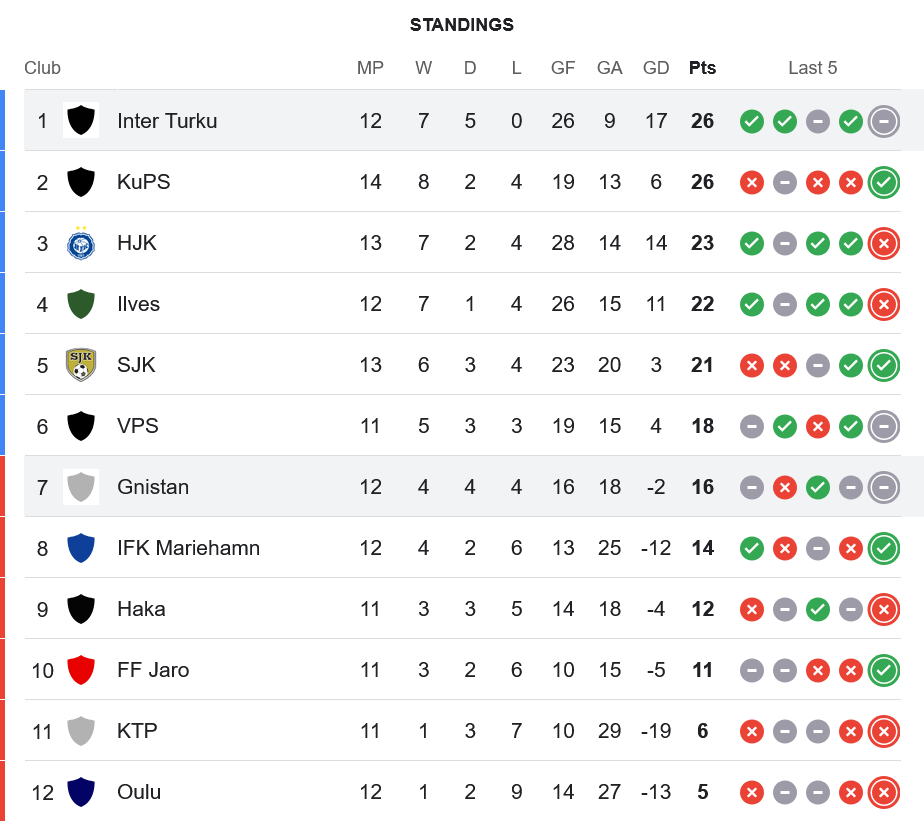Sort standings by Pts column header

(702, 68)
